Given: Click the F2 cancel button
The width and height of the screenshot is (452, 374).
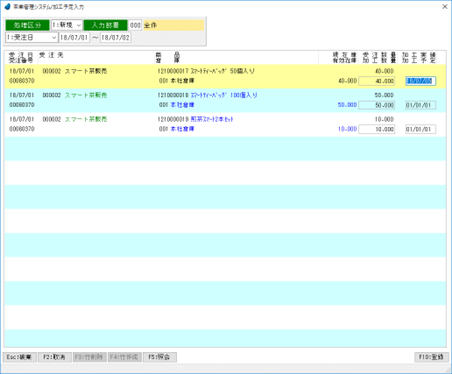Looking at the screenshot, I should (55, 357).
